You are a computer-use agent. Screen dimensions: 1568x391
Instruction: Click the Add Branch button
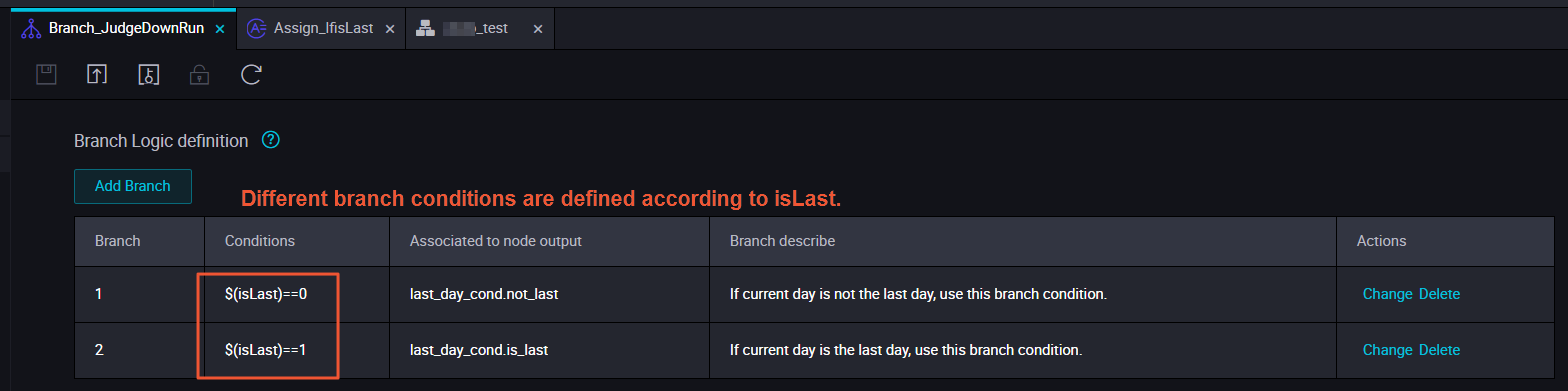pos(133,186)
